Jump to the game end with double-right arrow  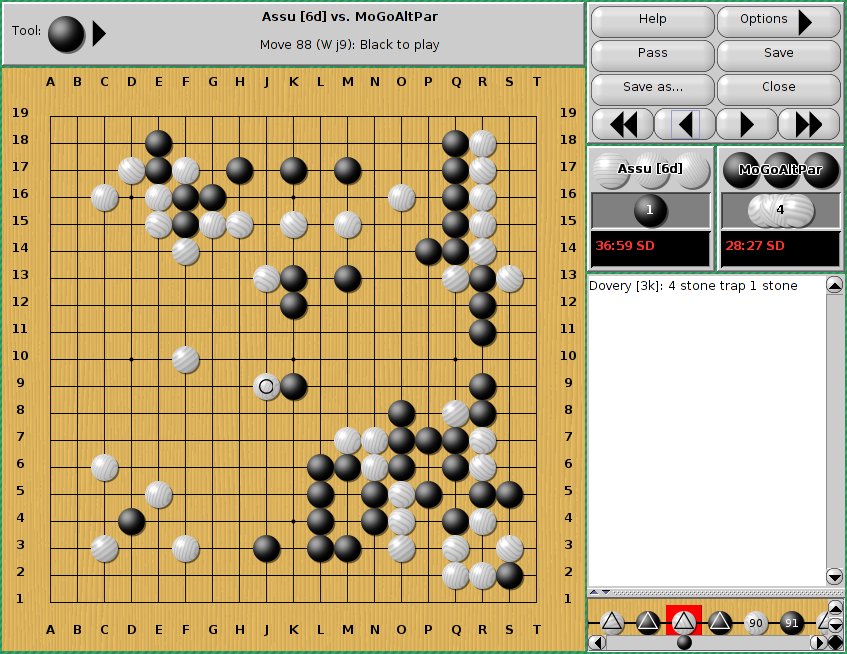pyautogui.click(x=809, y=124)
